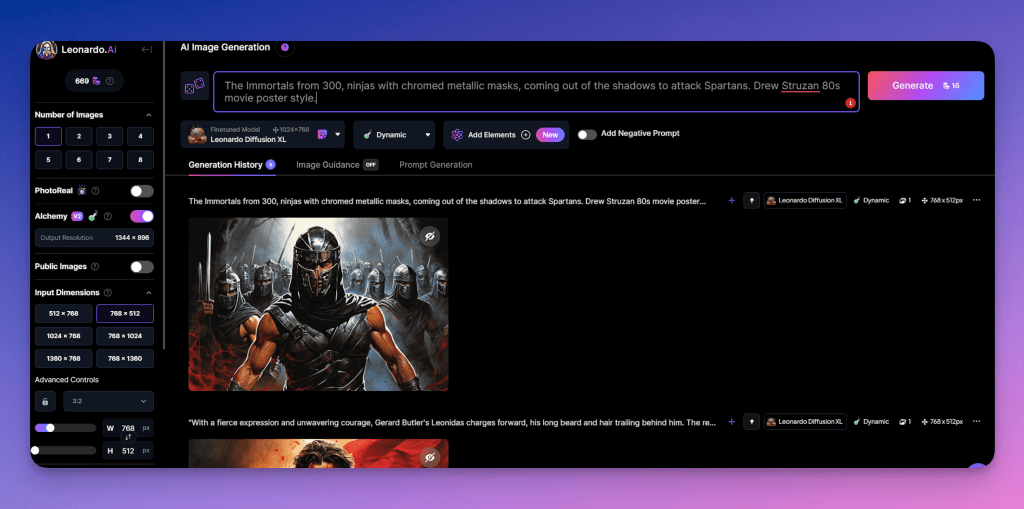The width and height of the screenshot is (1024, 509).
Task: Click the Alchemy V2 badge
Action: [77, 216]
